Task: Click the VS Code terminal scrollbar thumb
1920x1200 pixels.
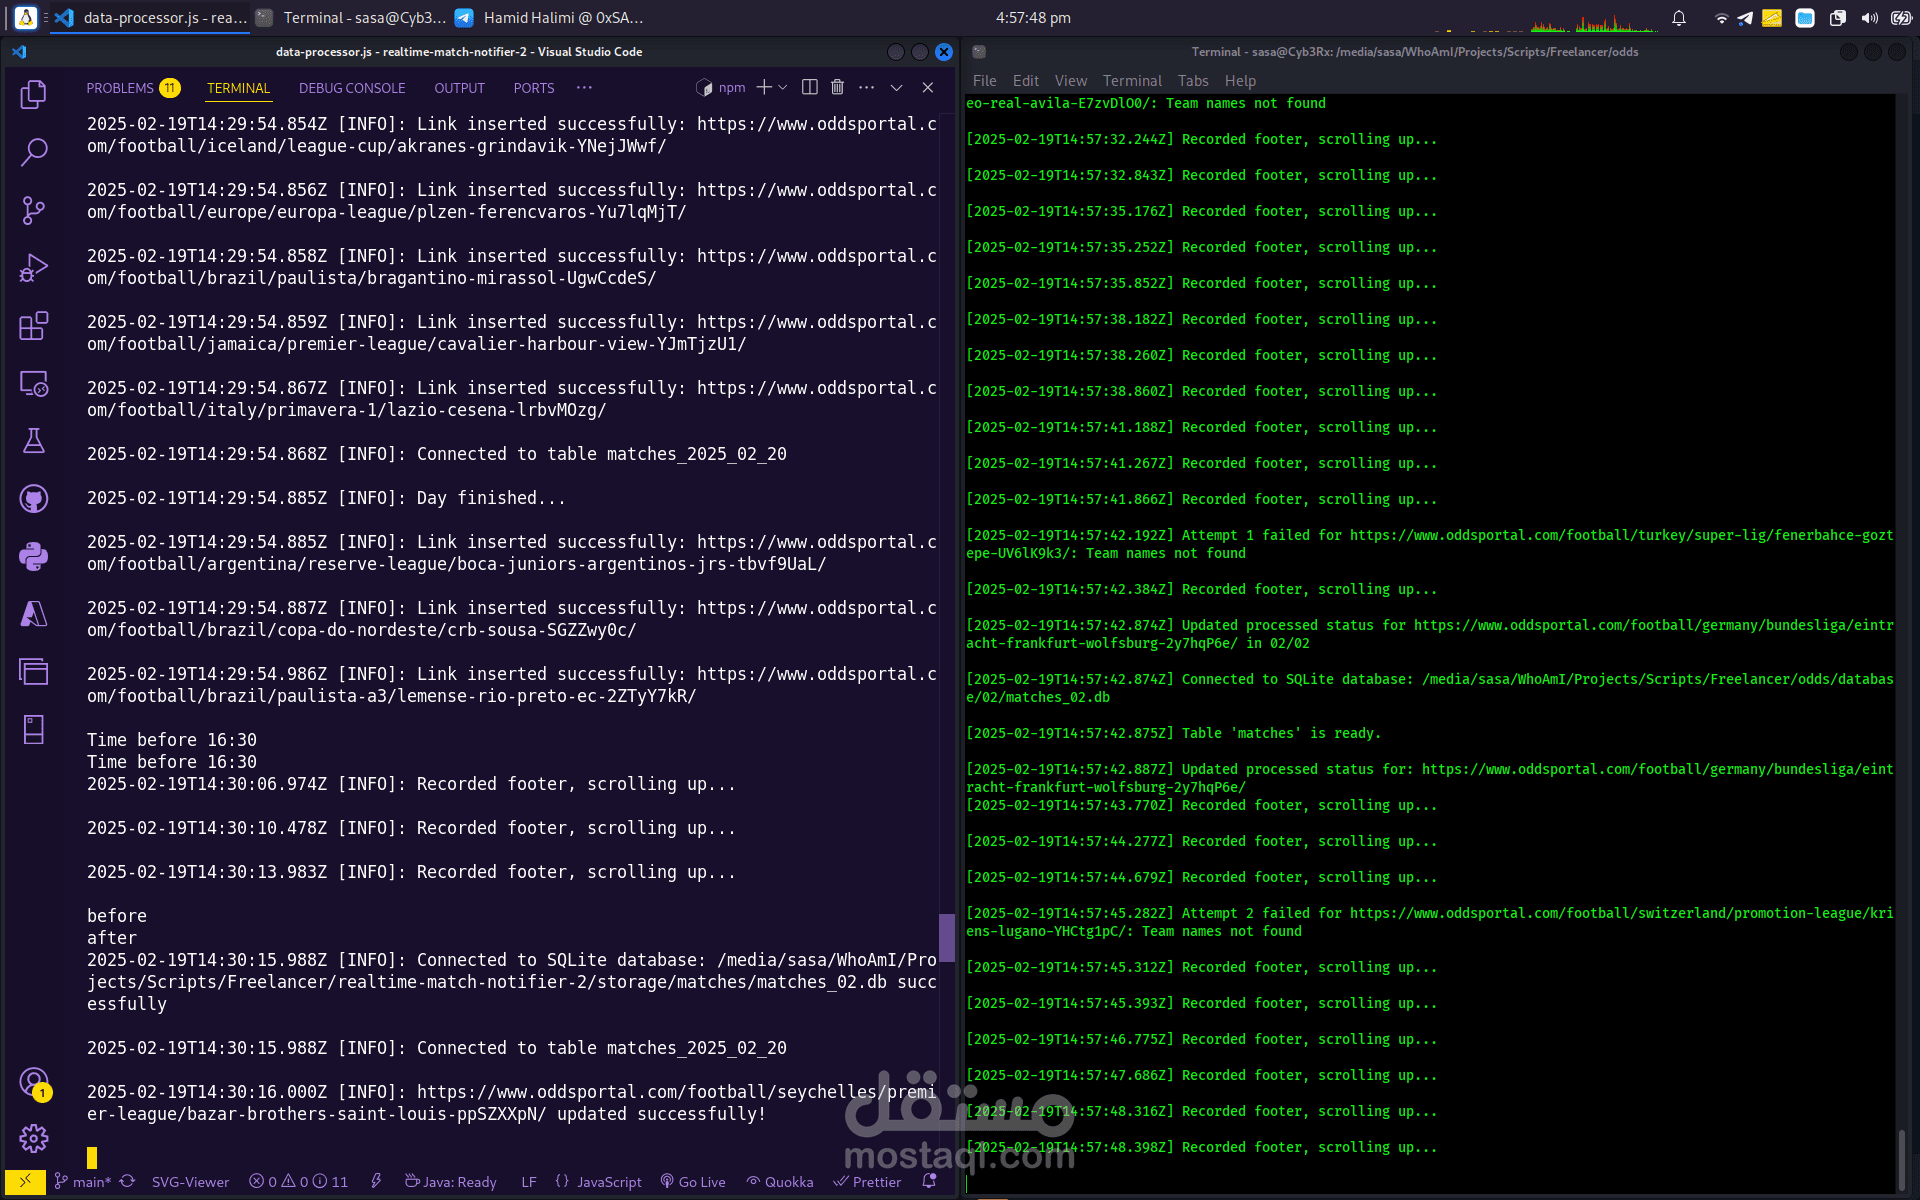Action: (946, 937)
